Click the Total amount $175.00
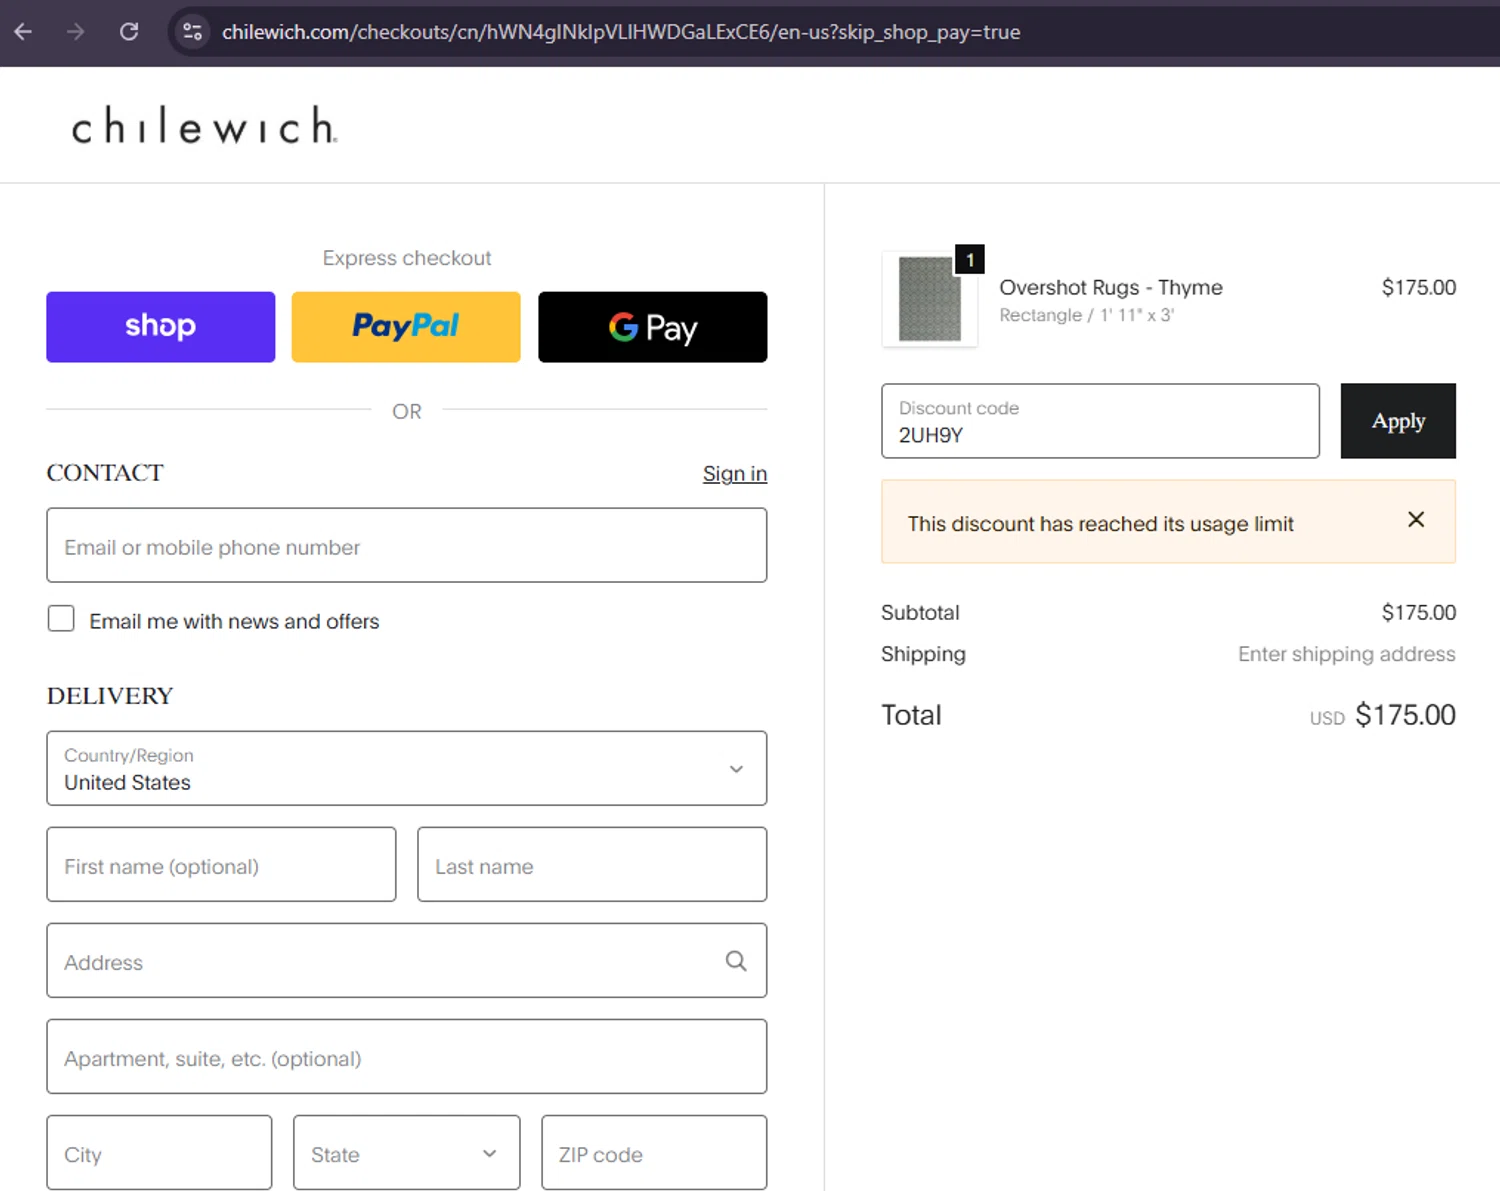The height and width of the screenshot is (1191, 1500). click(x=1405, y=715)
